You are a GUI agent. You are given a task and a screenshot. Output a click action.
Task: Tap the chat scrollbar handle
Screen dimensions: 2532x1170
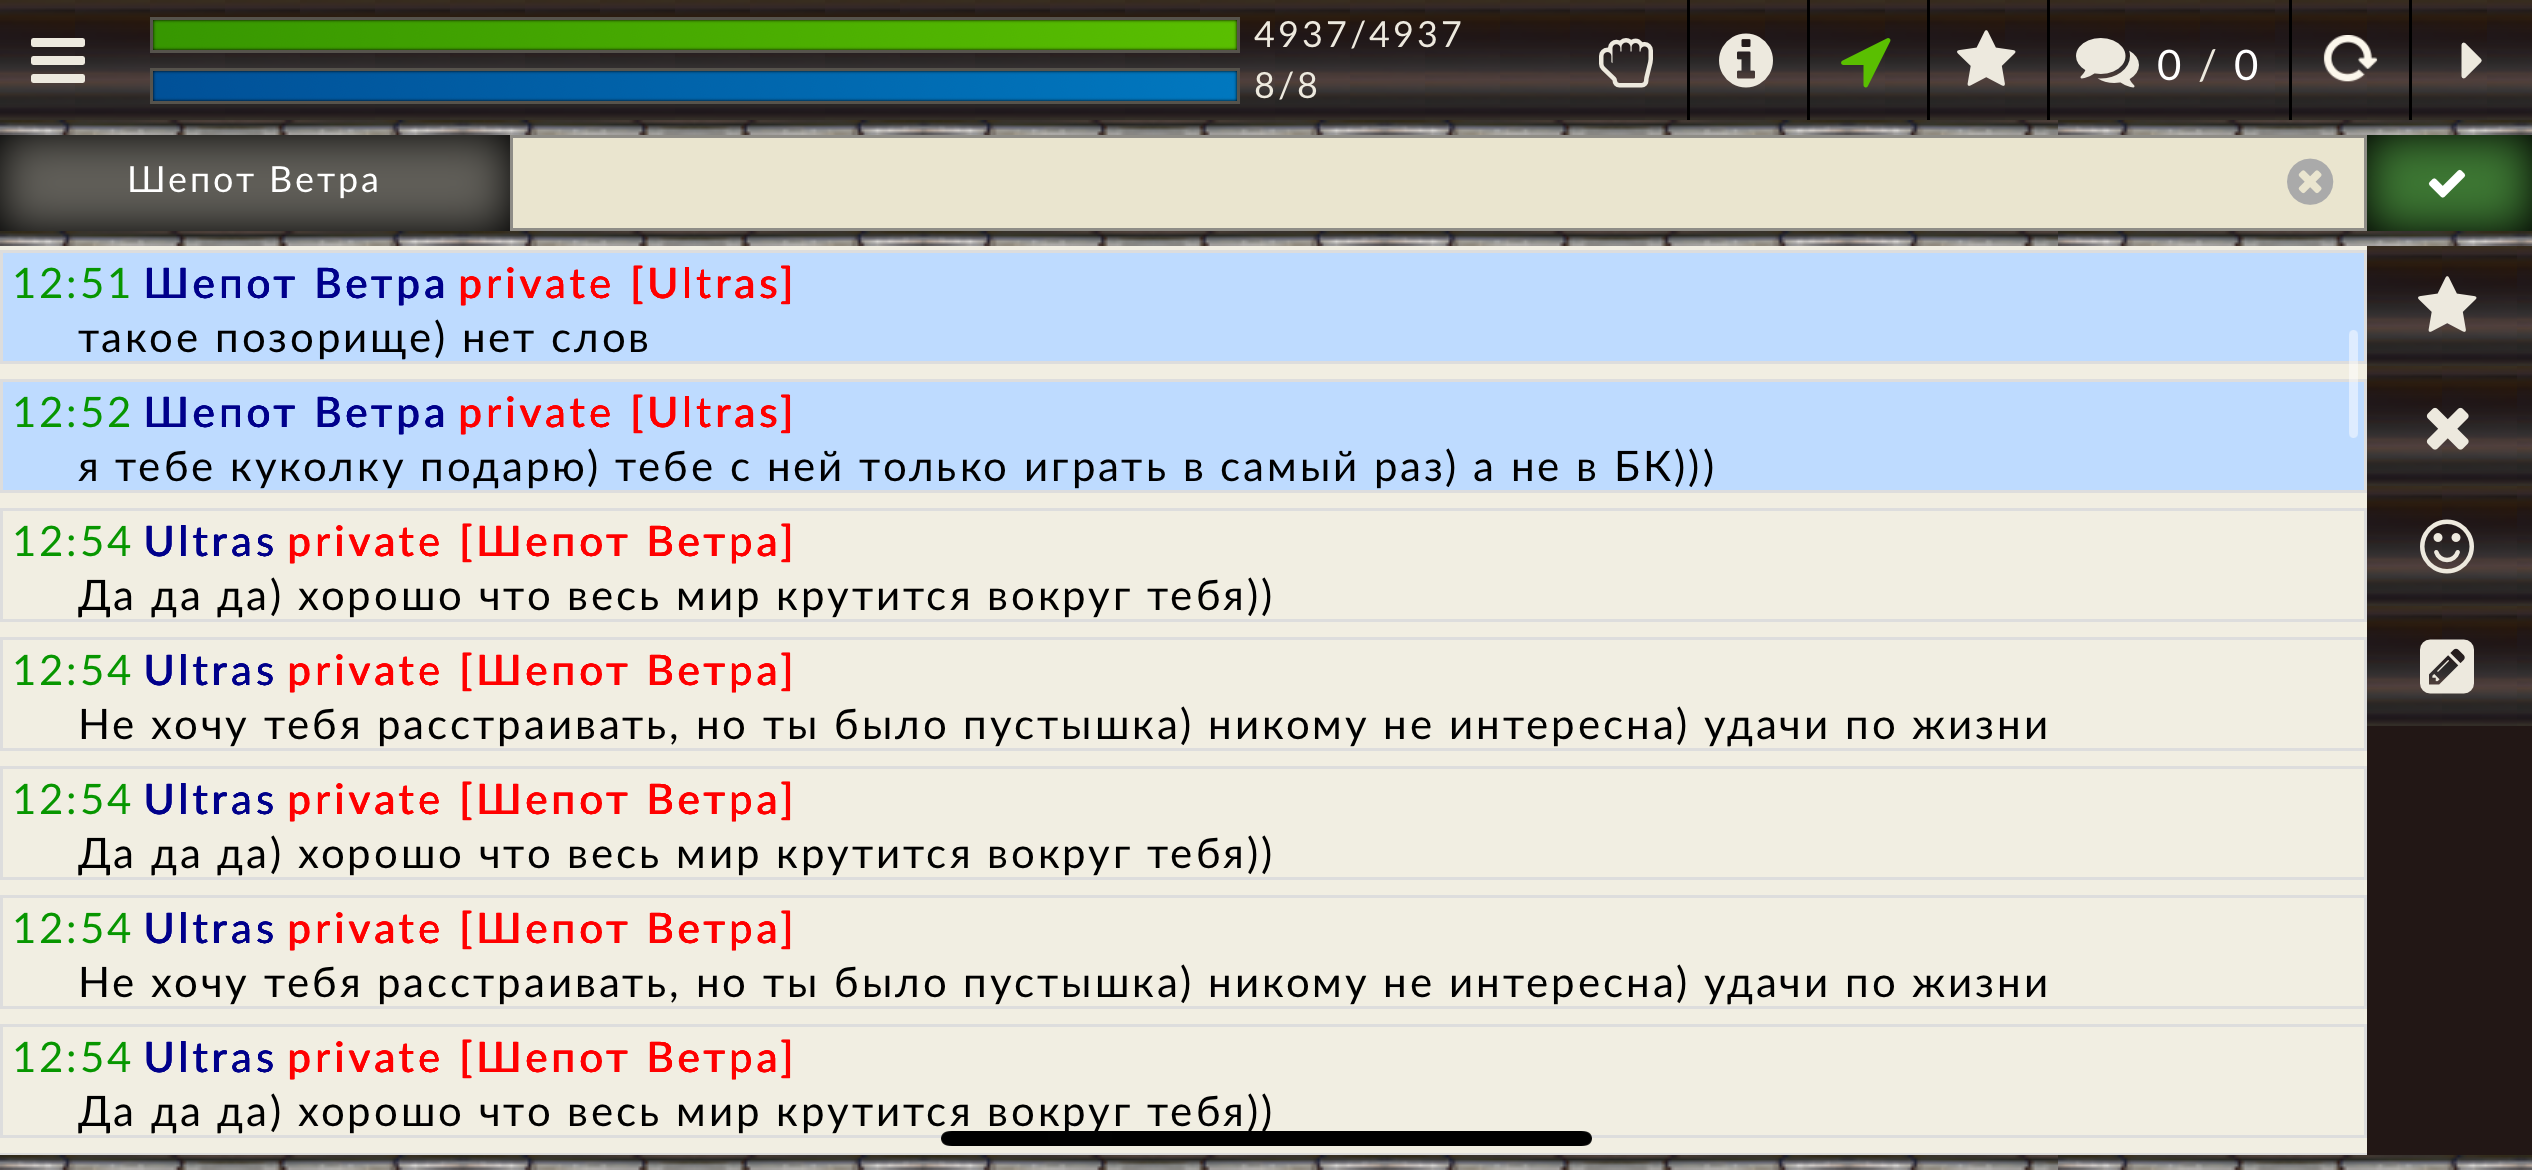coord(2353,384)
